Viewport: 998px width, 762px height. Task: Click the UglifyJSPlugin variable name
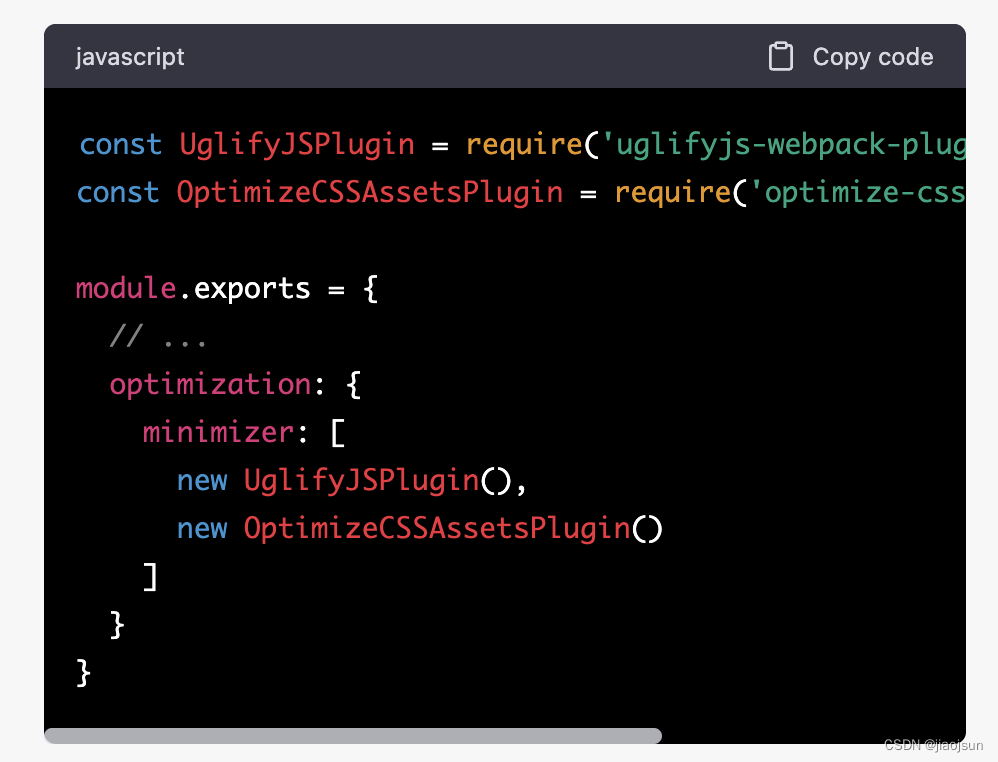point(296,144)
